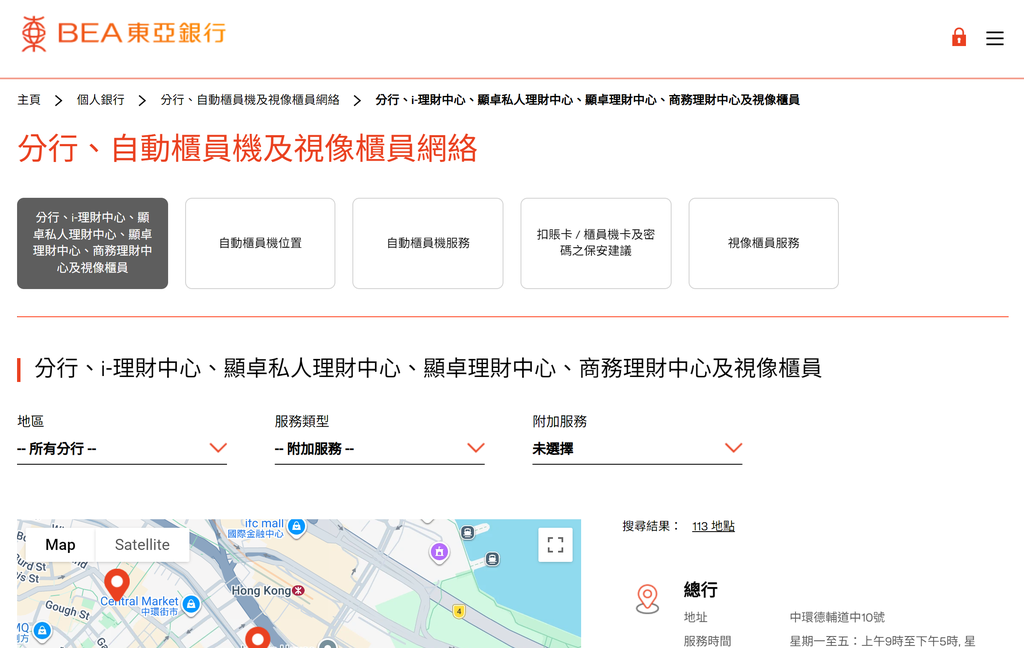This screenshot has height=648, width=1024.
Task: Click the 總行 location pin icon
Action: (647, 599)
